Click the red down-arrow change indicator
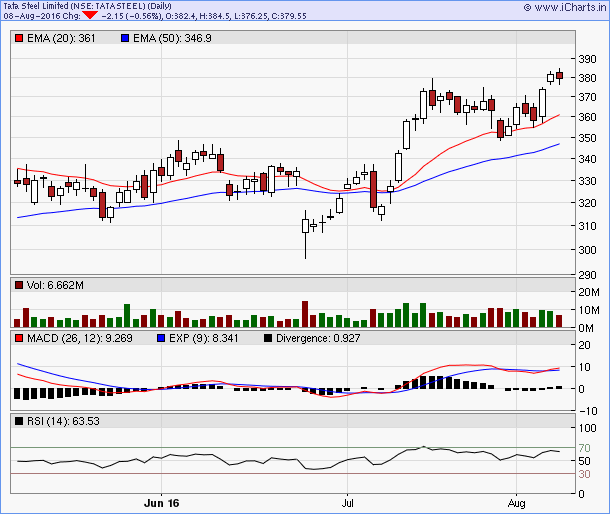The image size is (610, 514). 90,15
